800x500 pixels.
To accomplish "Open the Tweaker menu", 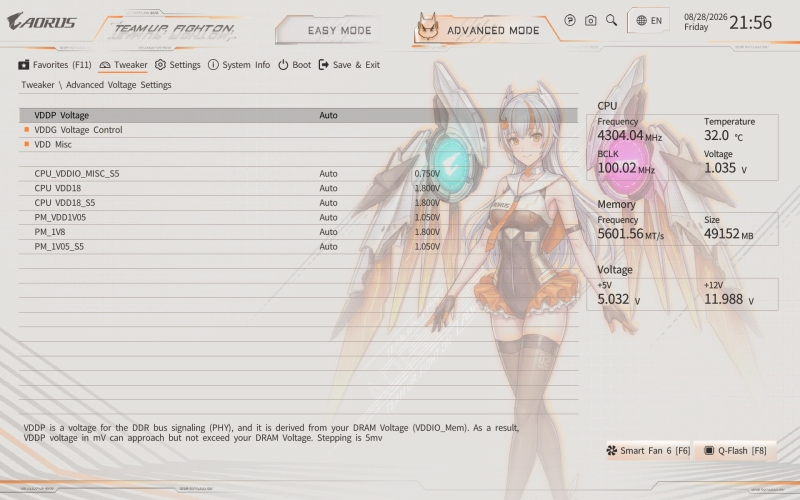I will 123,65.
